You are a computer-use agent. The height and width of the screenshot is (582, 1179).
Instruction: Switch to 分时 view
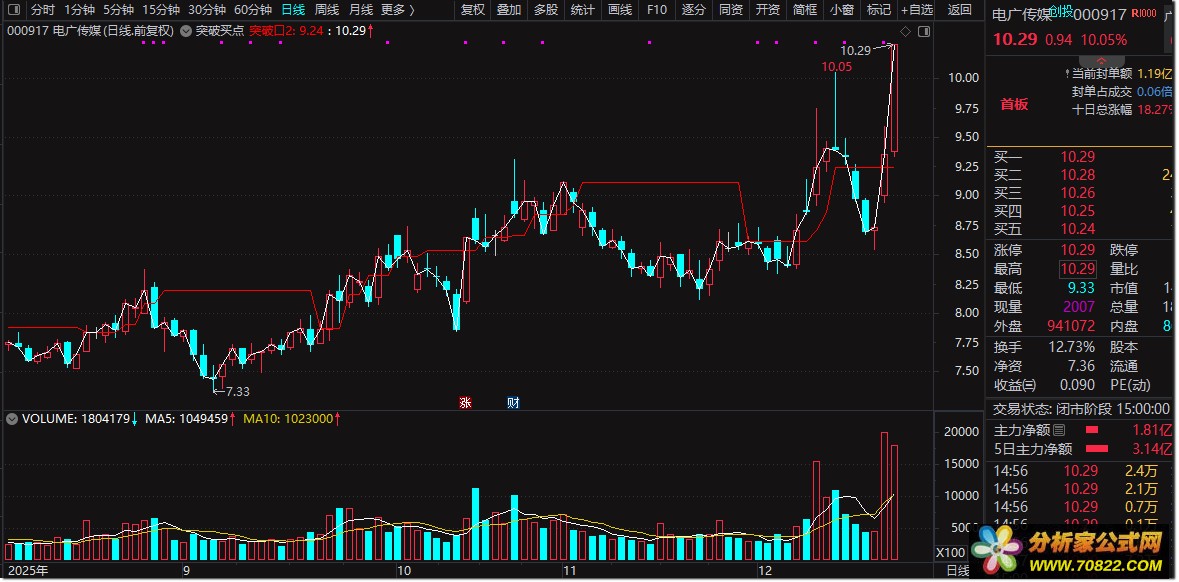click(43, 10)
